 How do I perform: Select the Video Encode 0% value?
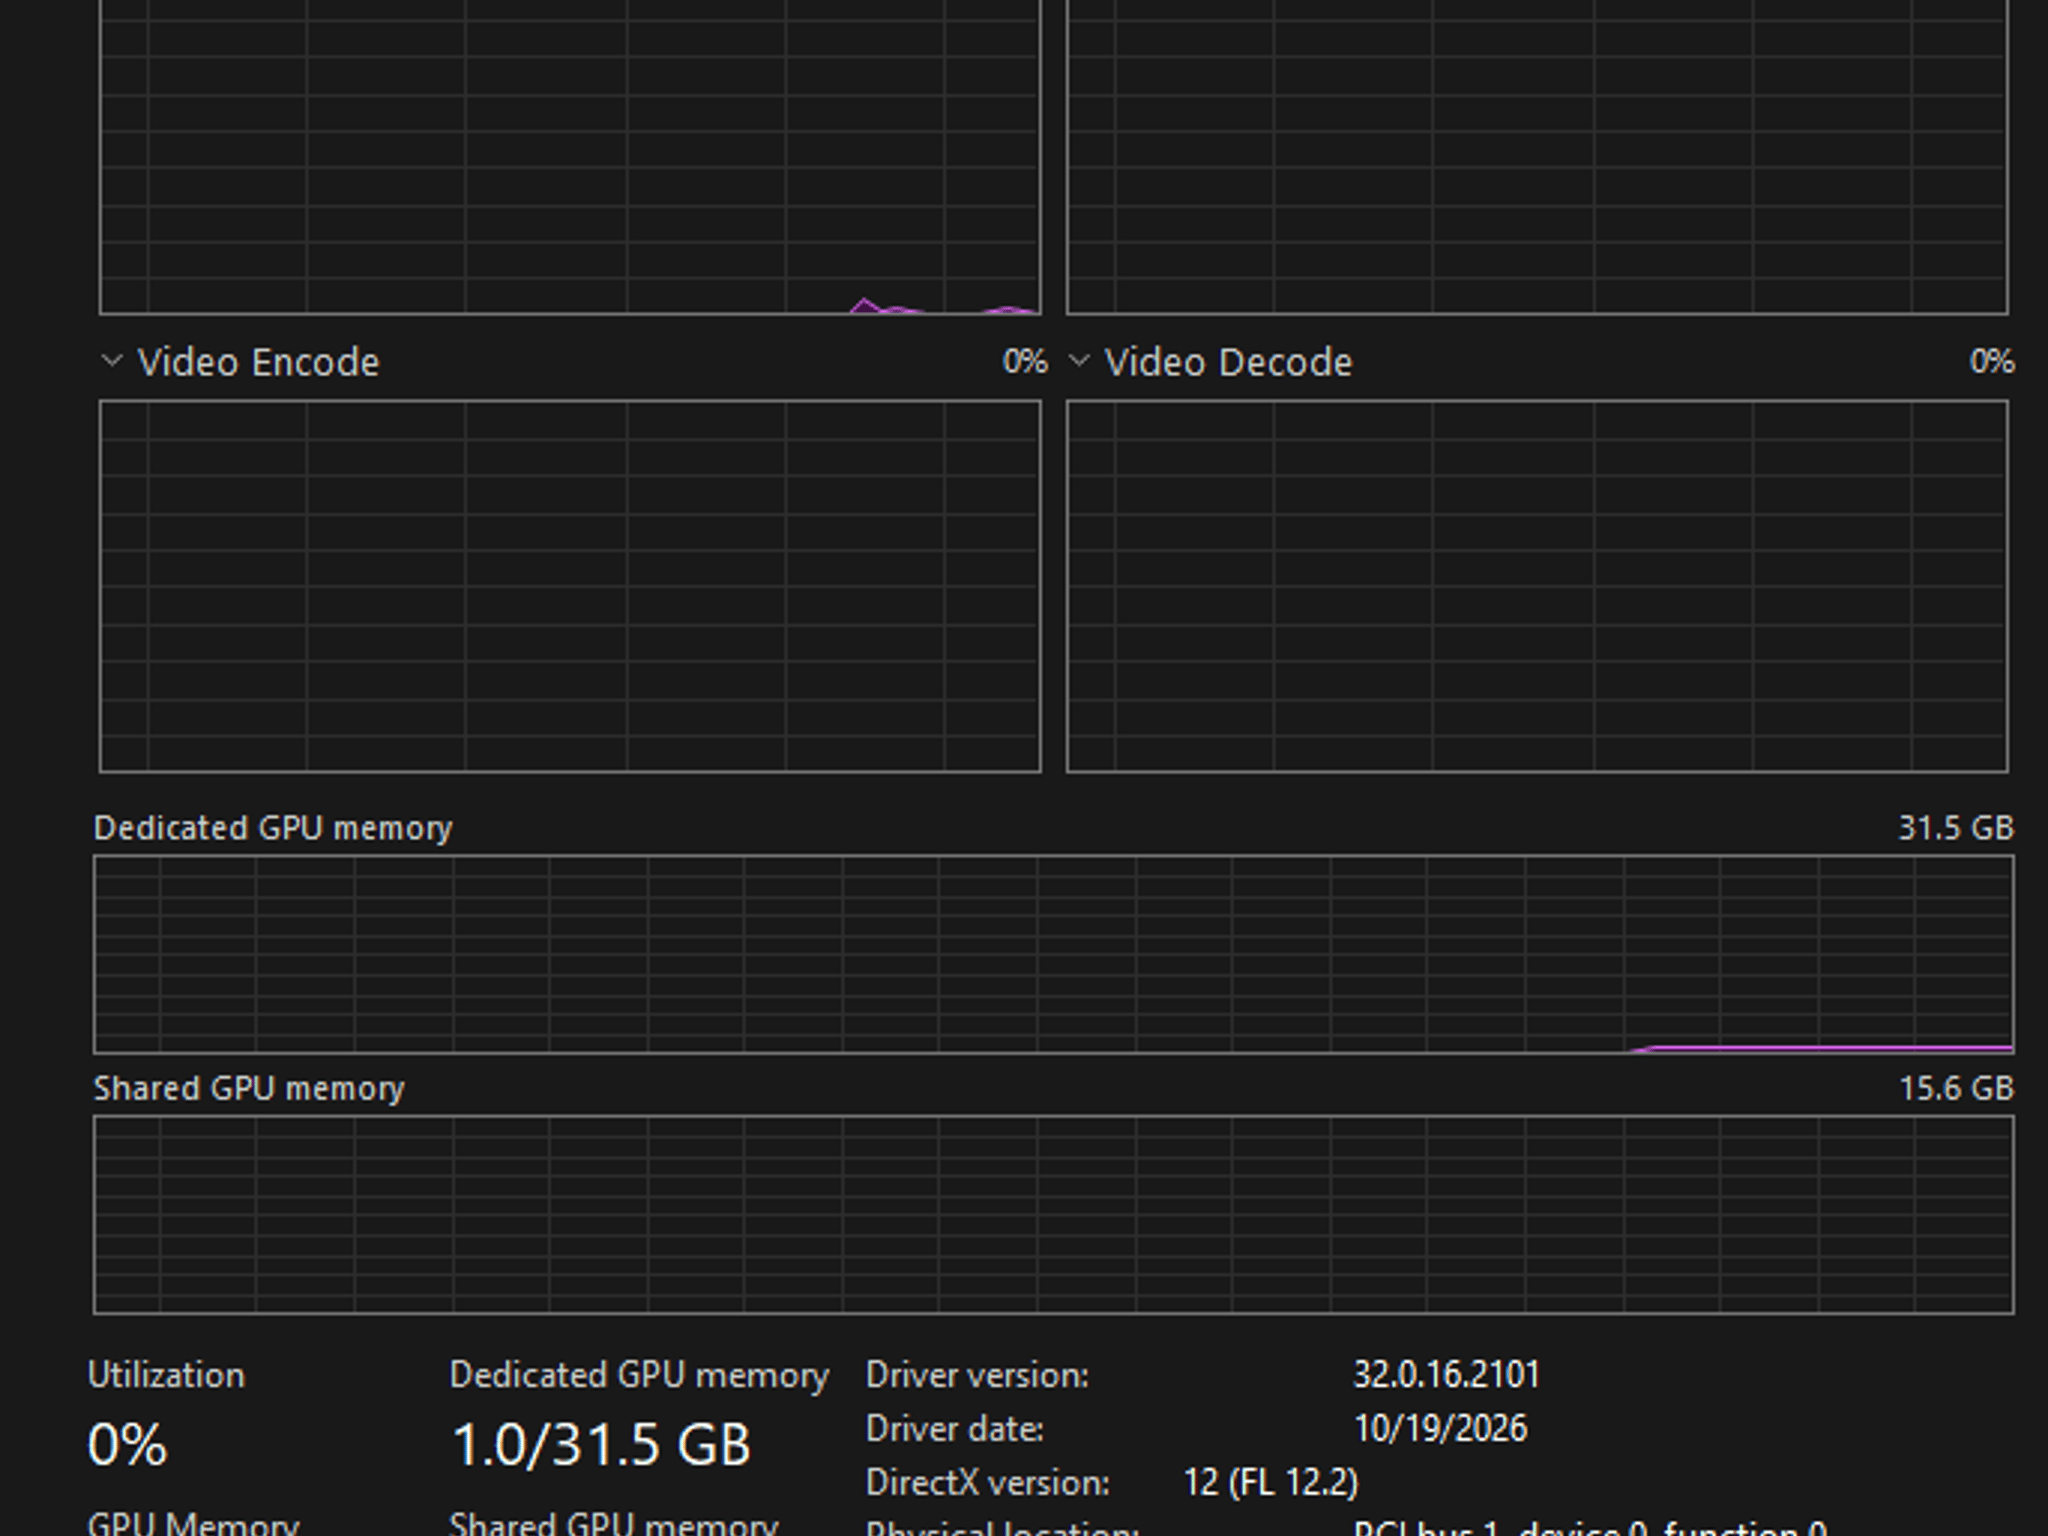pos(1025,361)
